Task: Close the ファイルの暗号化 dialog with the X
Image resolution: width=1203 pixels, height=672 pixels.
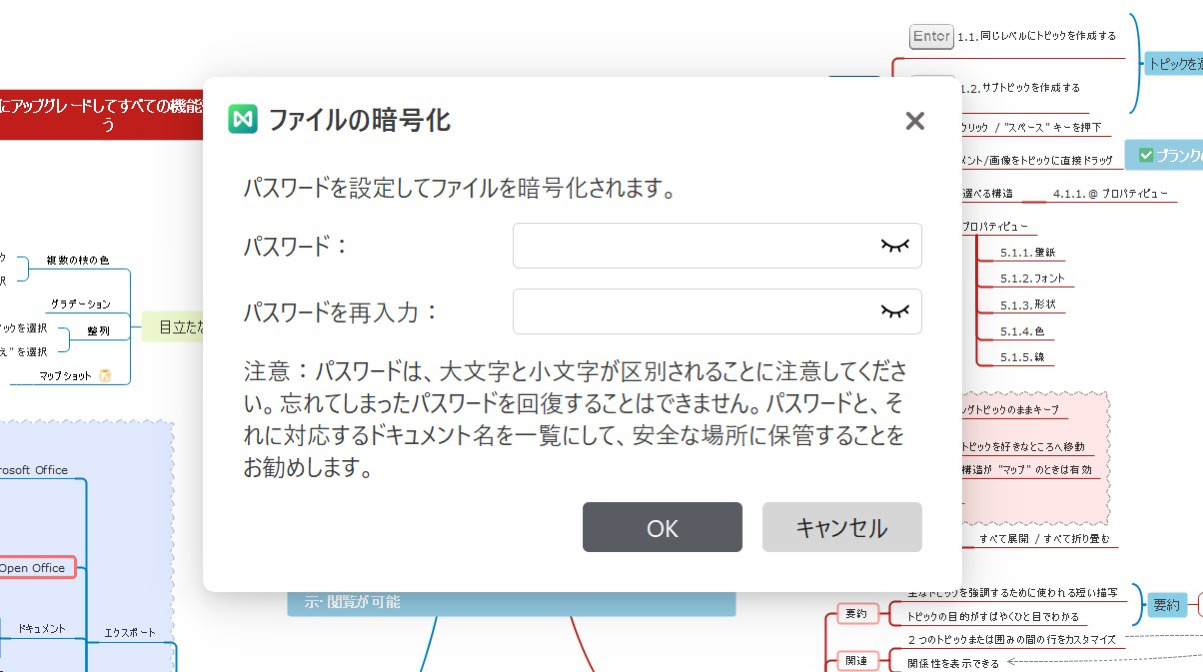Action: 914,121
